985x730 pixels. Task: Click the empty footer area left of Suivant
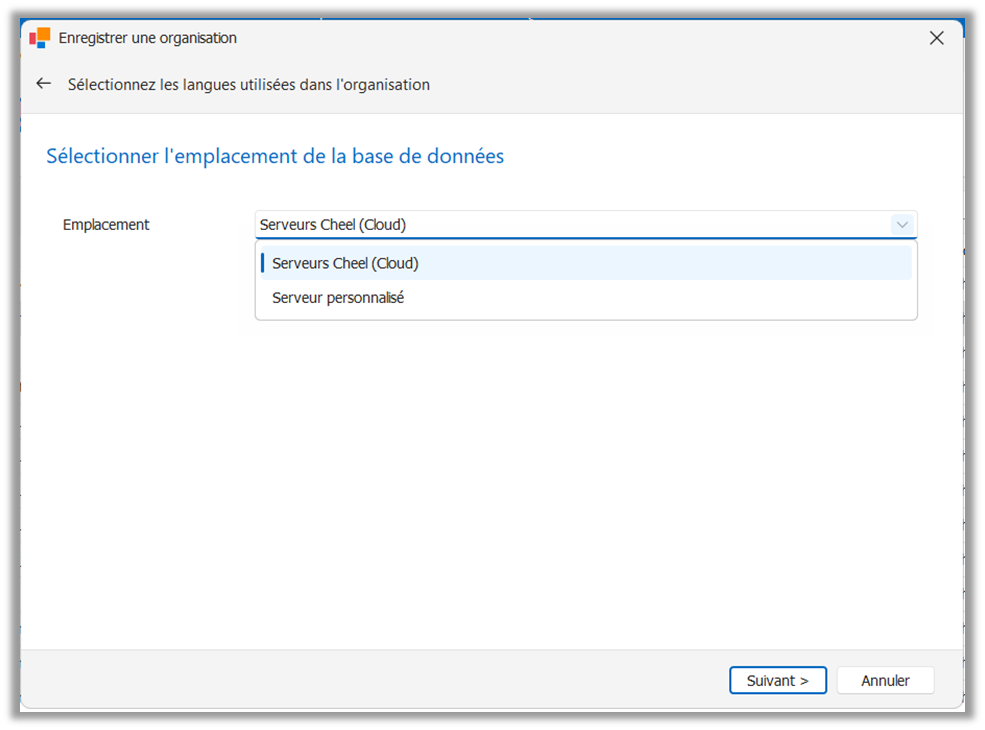pos(374,680)
